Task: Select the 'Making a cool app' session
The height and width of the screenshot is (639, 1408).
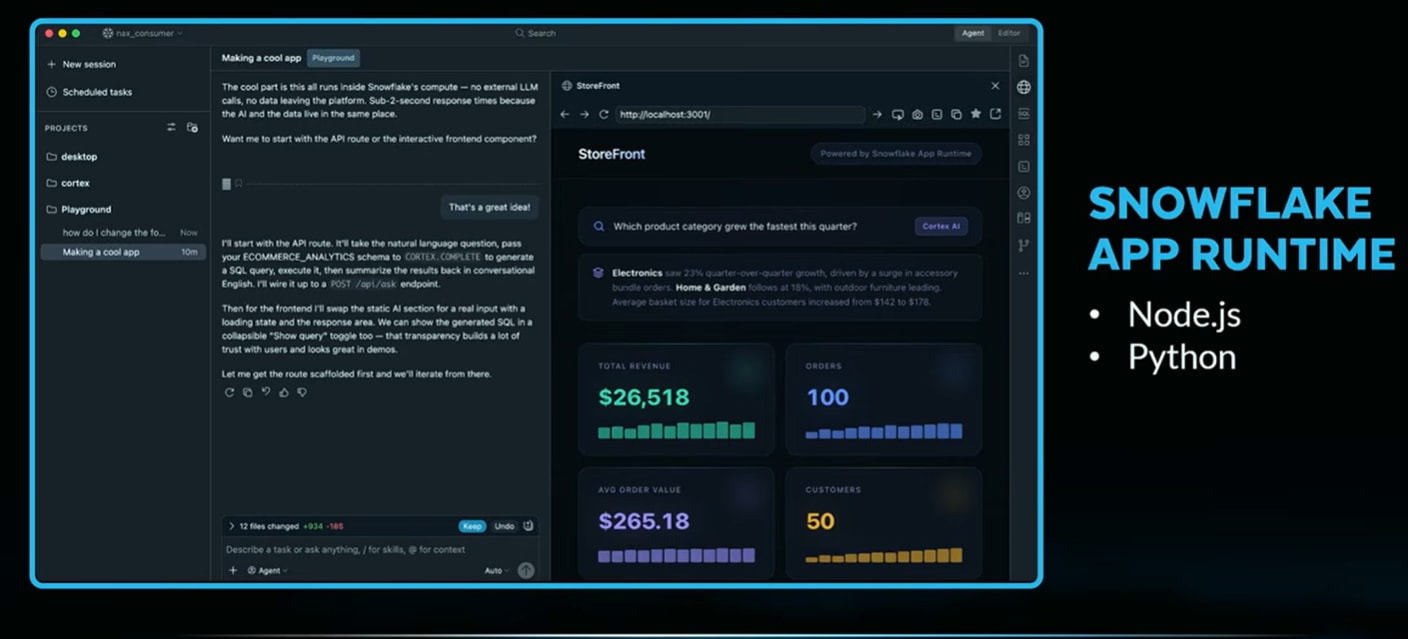Action: pyautogui.click(x=124, y=252)
